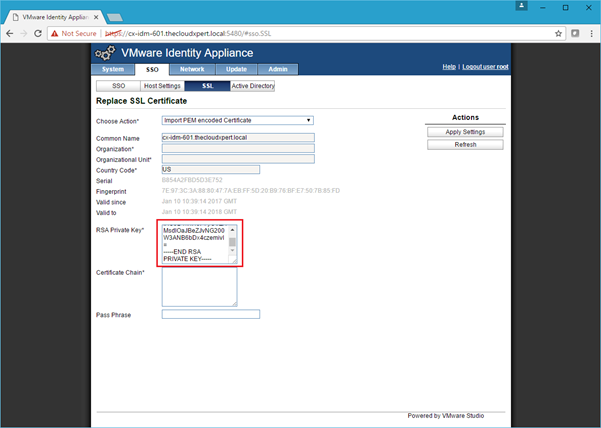Click the Refresh action button
The height and width of the screenshot is (428, 601).
(x=465, y=144)
